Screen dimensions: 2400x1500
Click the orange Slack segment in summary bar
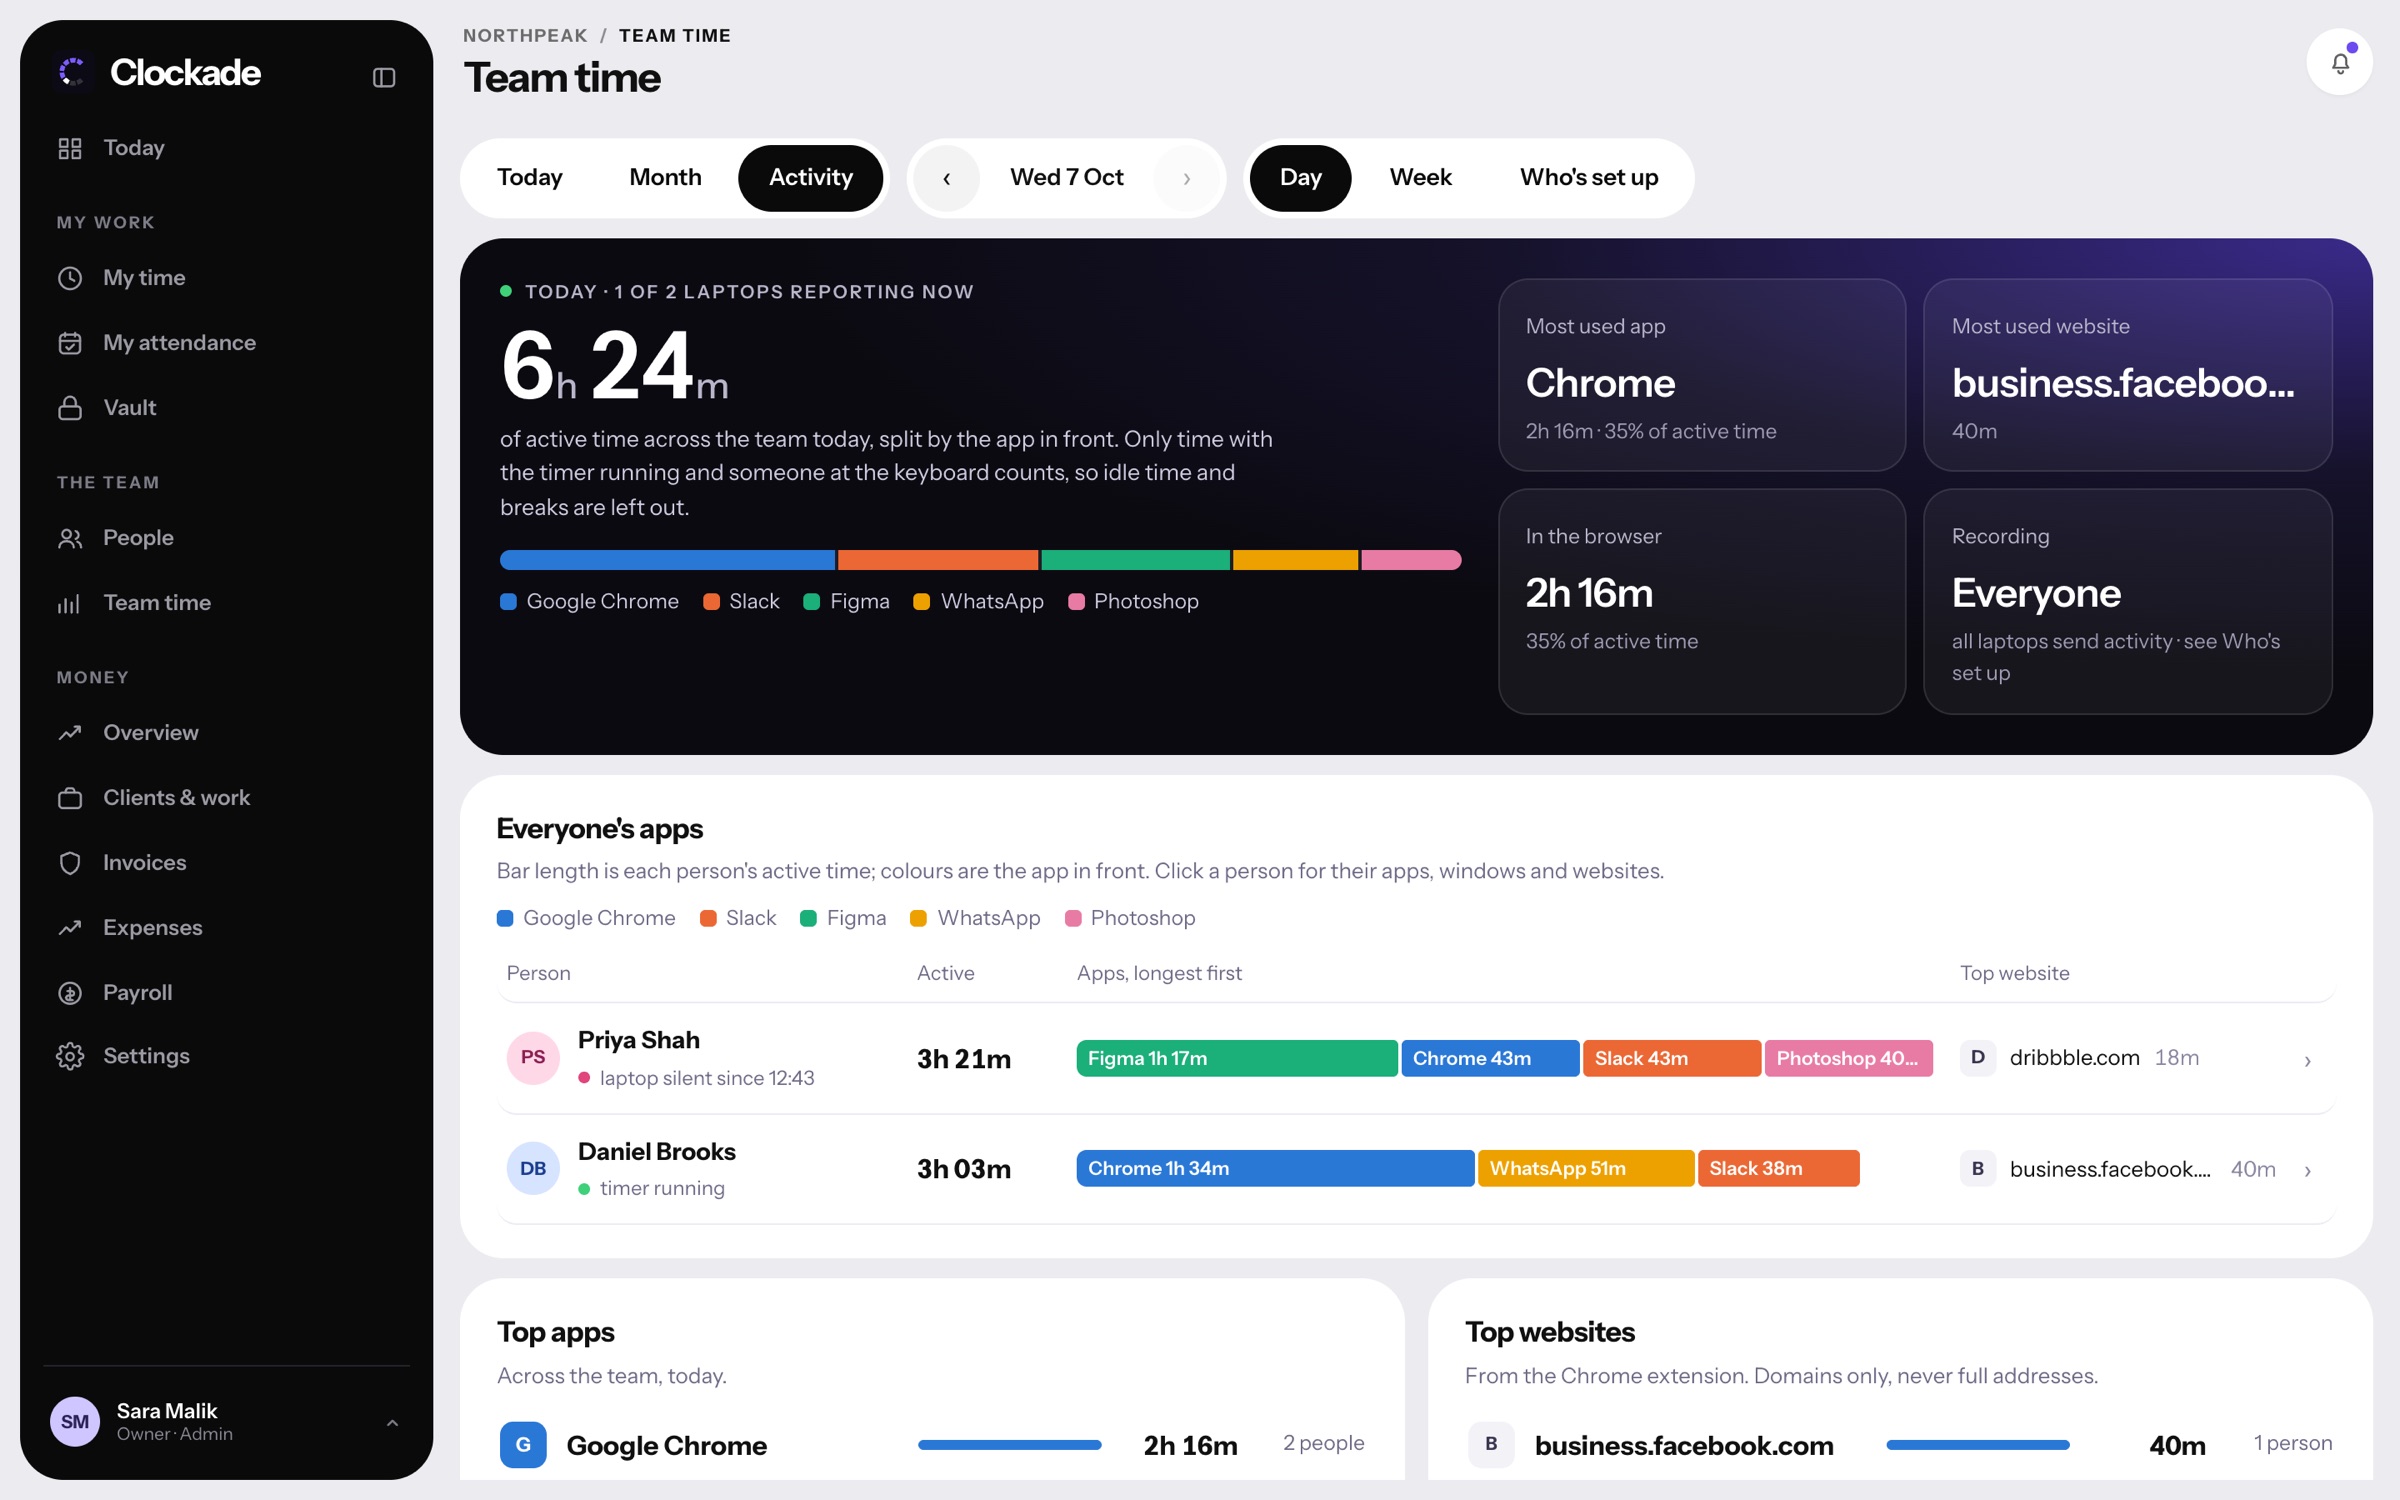pyautogui.click(x=938, y=560)
